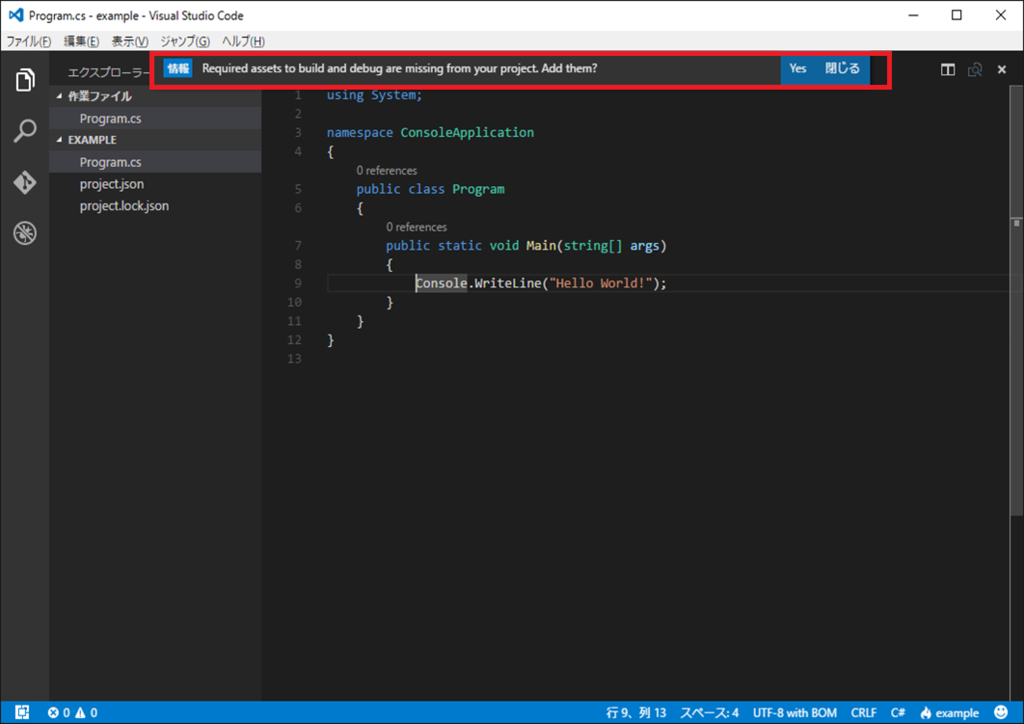
Task: Click Yes to add required assets
Action: point(797,69)
